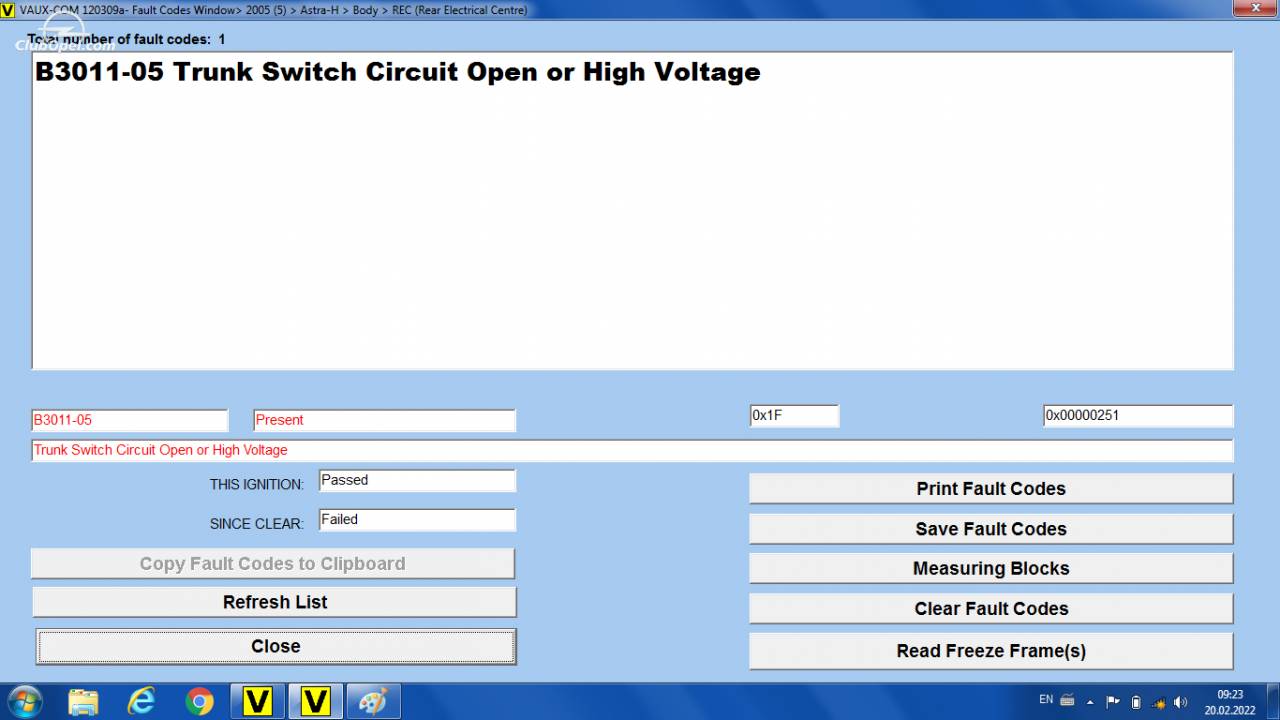
Task: Click the Present status field
Action: [384, 420]
